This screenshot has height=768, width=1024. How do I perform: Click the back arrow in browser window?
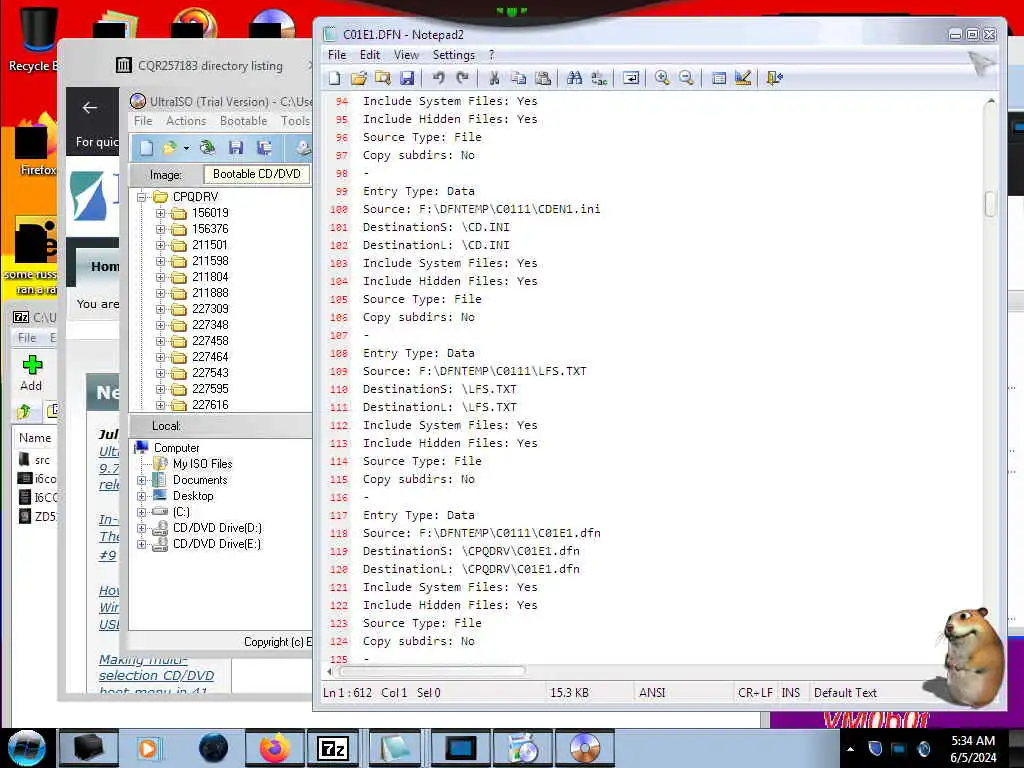pos(90,108)
